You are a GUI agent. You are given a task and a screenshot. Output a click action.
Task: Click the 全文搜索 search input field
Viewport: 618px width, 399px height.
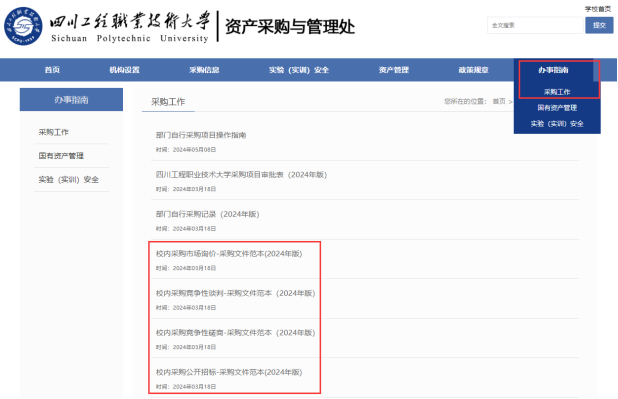click(535, 25)
